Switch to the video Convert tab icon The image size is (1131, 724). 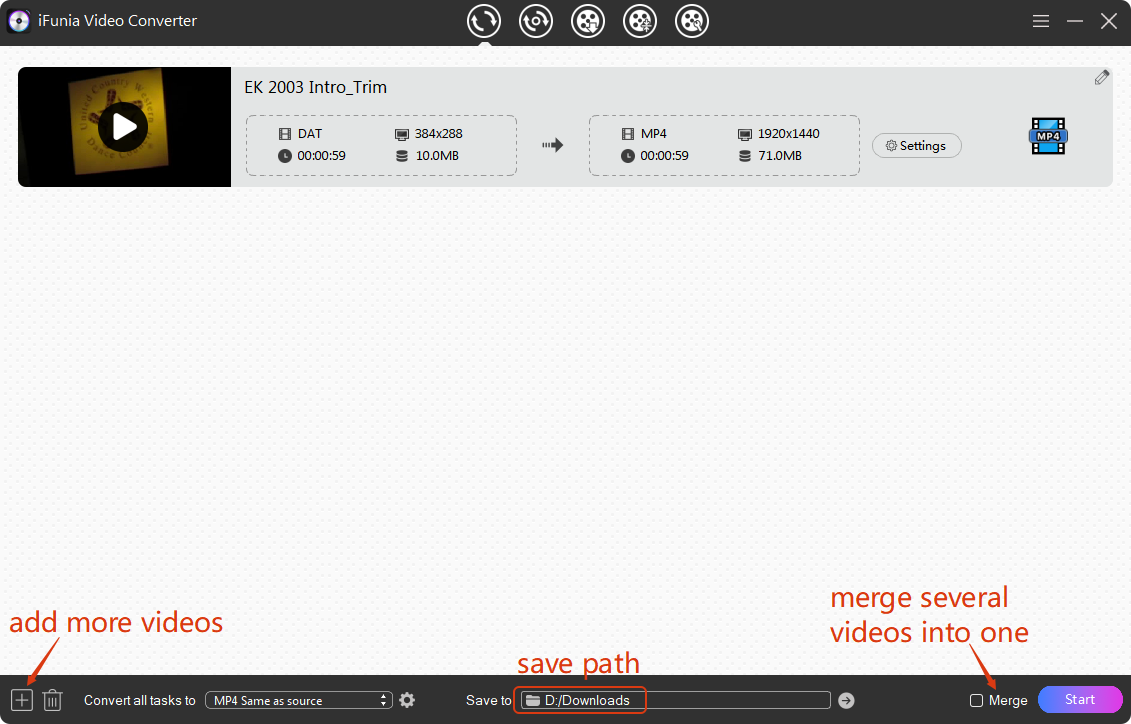pyautogui.click(x=484, y=21)
